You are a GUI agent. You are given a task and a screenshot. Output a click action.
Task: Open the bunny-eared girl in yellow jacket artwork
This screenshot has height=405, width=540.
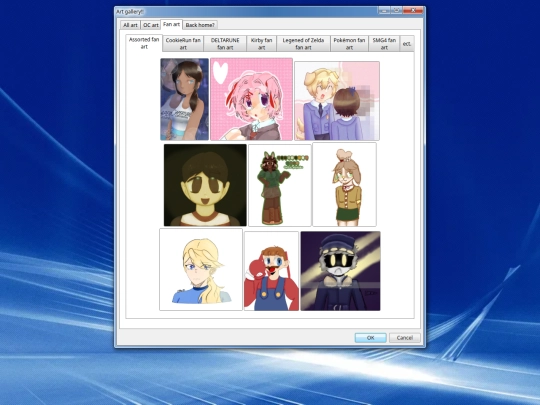[344, 184]
